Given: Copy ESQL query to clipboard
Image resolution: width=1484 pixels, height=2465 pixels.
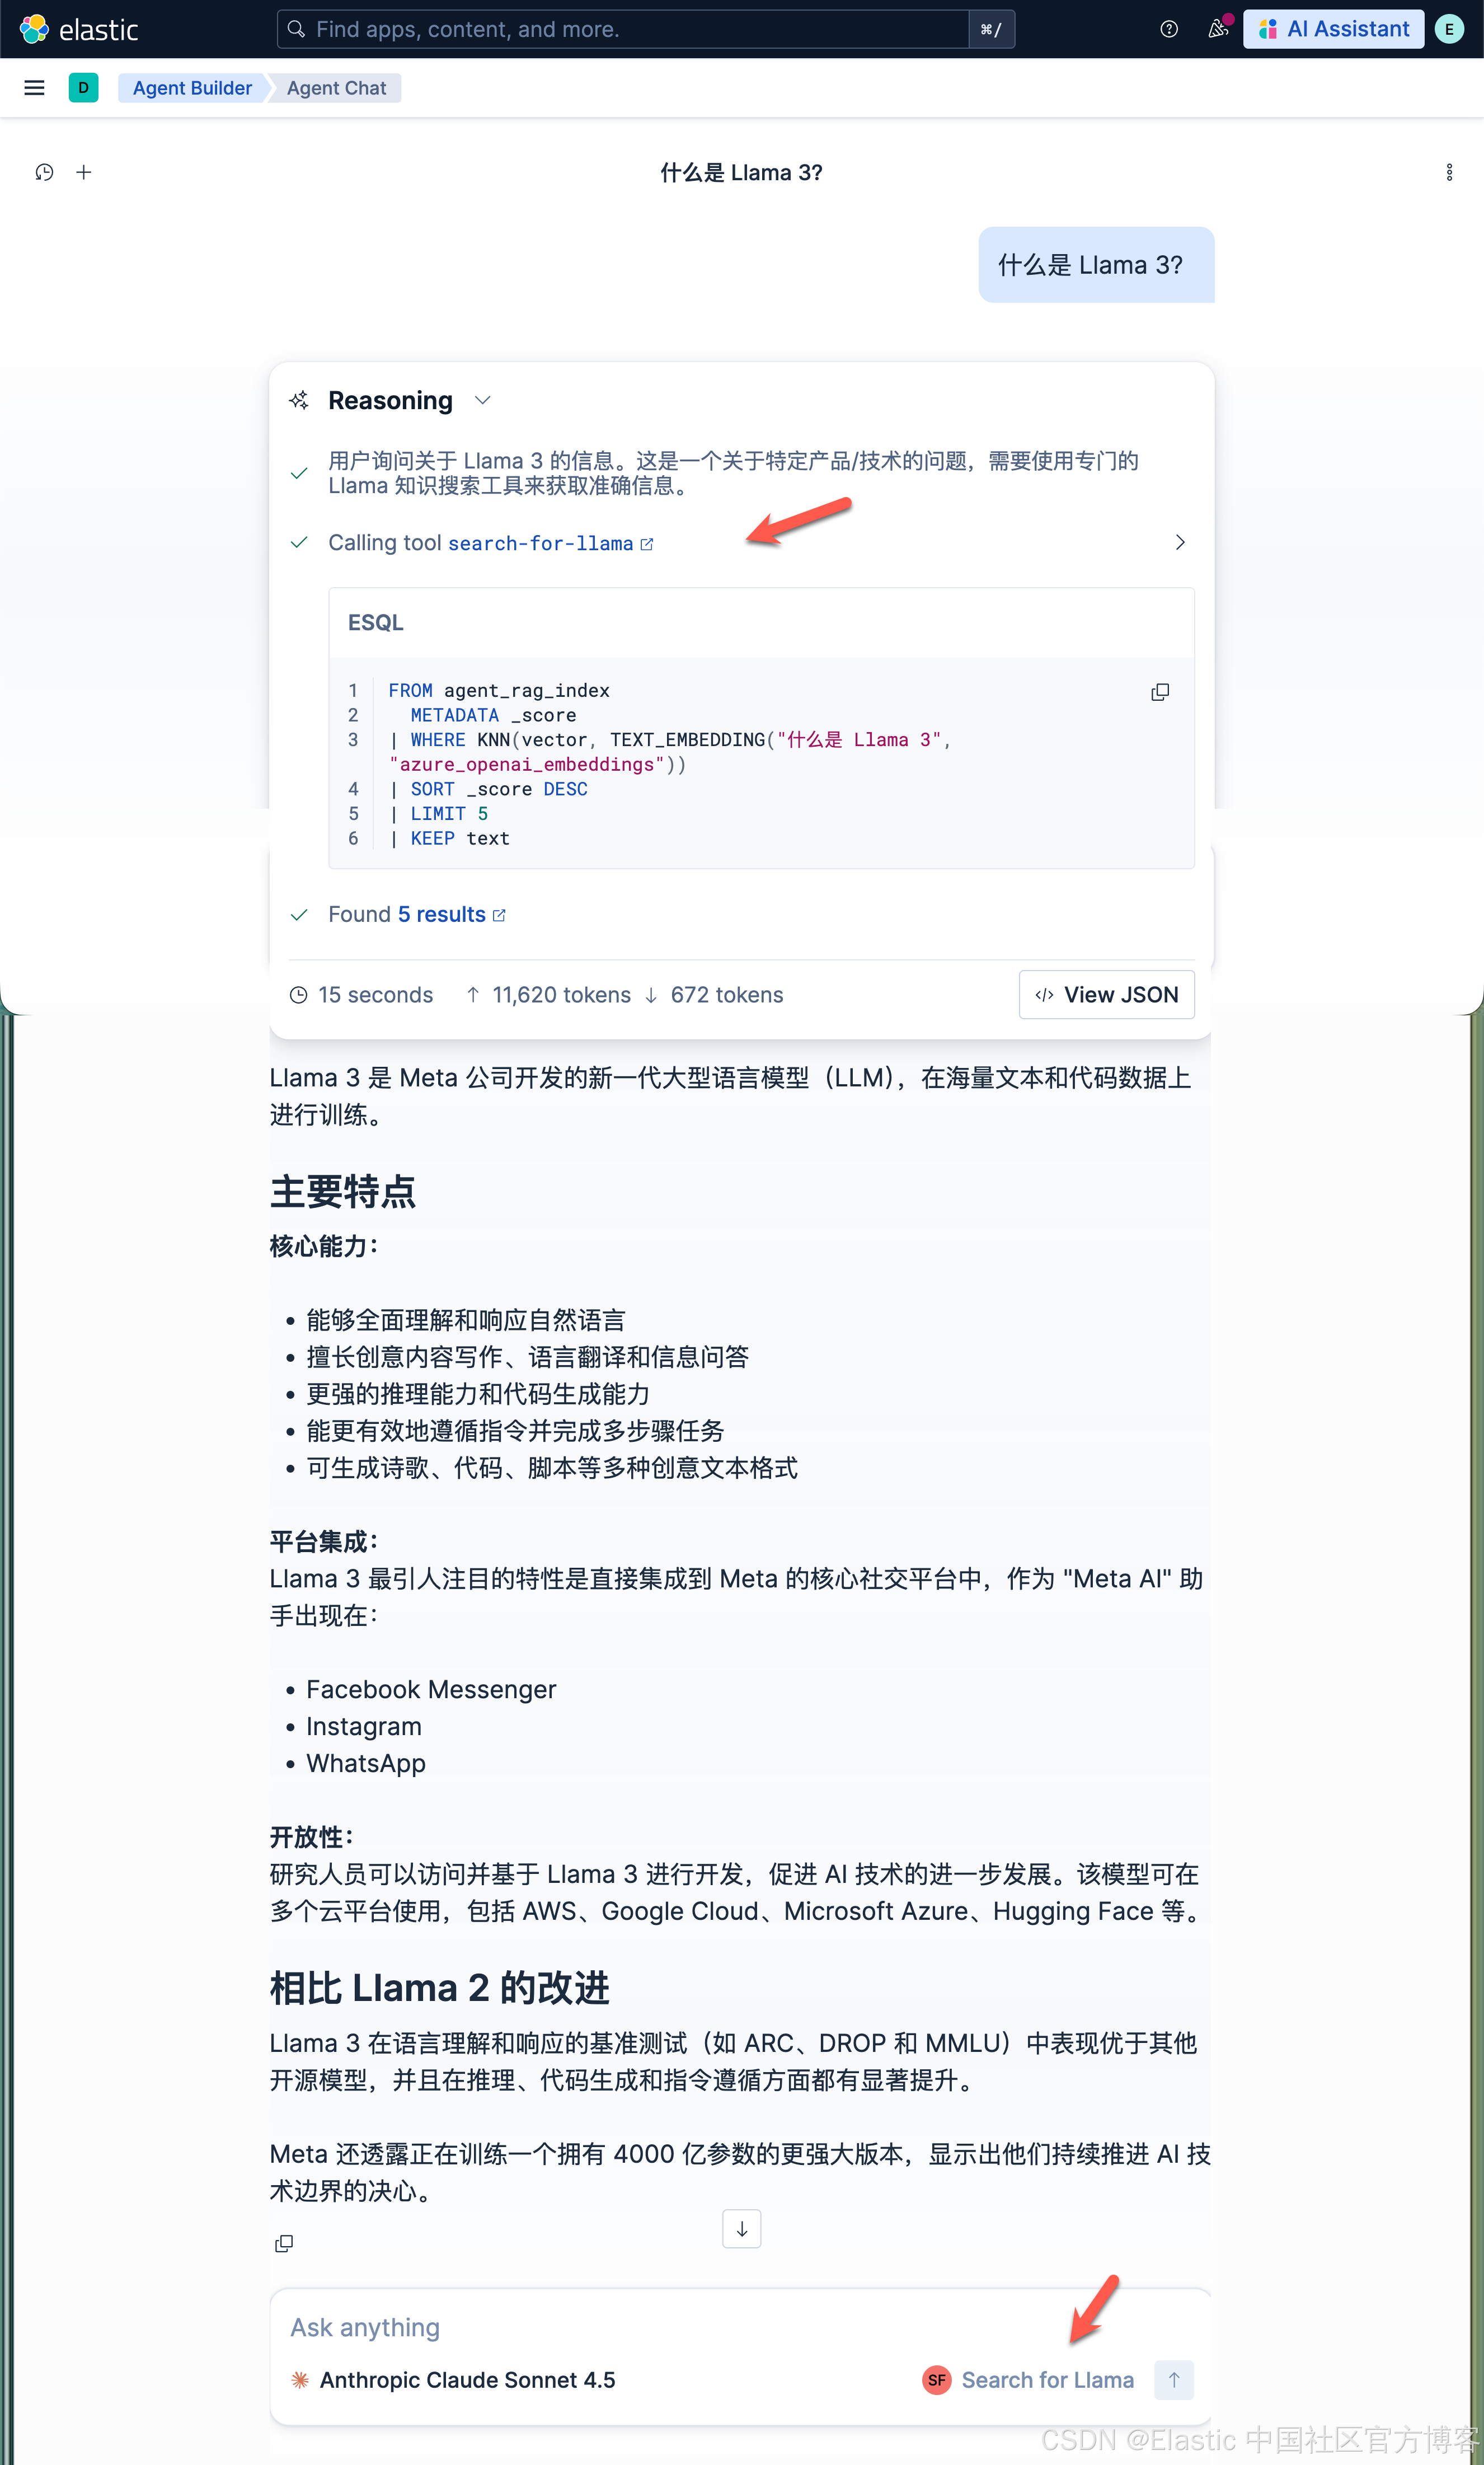Looking at the screenshot, I should point(1159,692).
